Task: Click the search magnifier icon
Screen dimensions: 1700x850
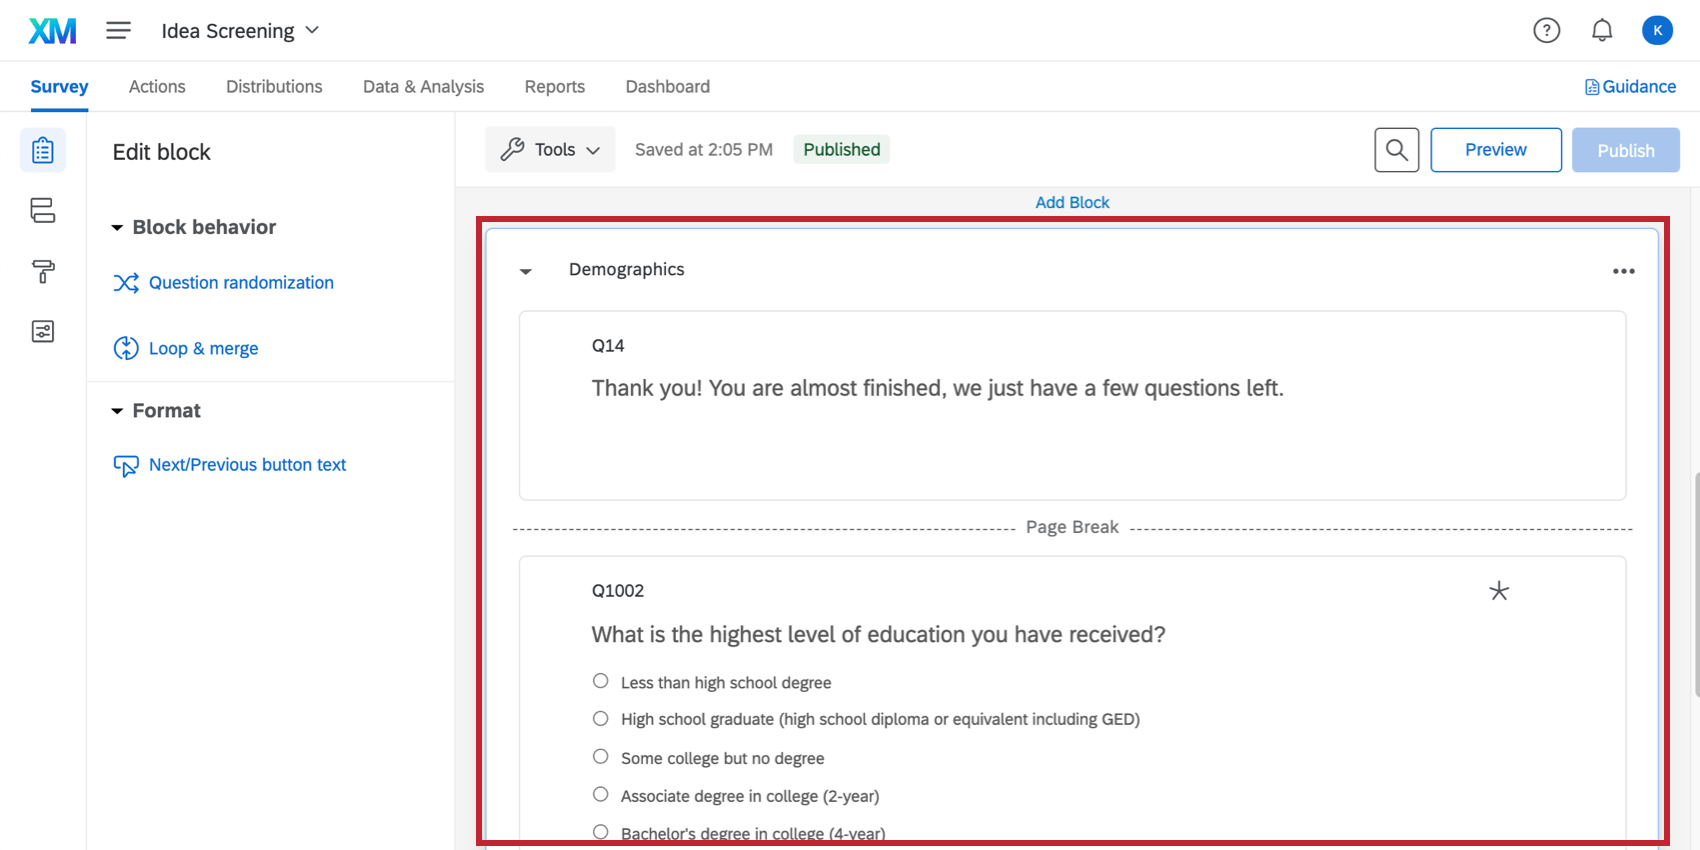Action: click(1396, 150)
